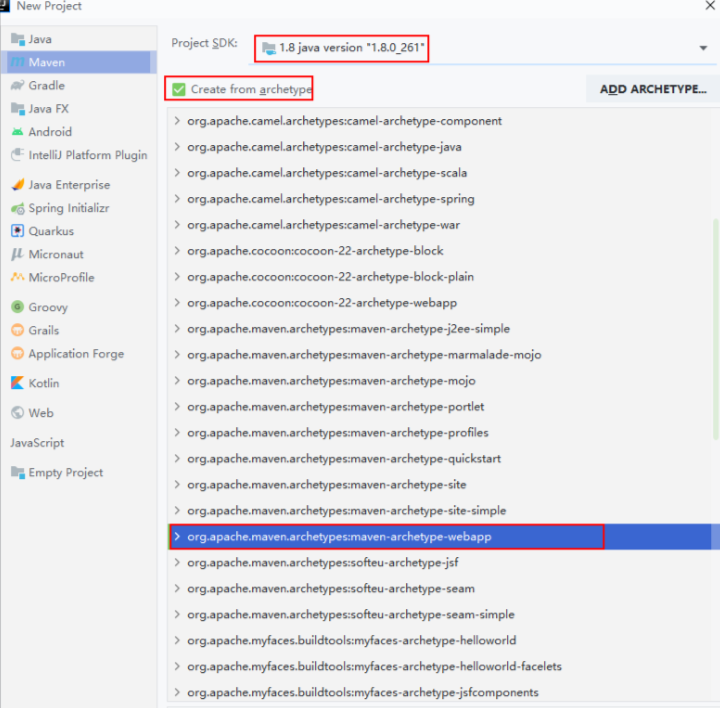Click the Java FX folder icon
This screenshot has width=720, height=708.
17,109
